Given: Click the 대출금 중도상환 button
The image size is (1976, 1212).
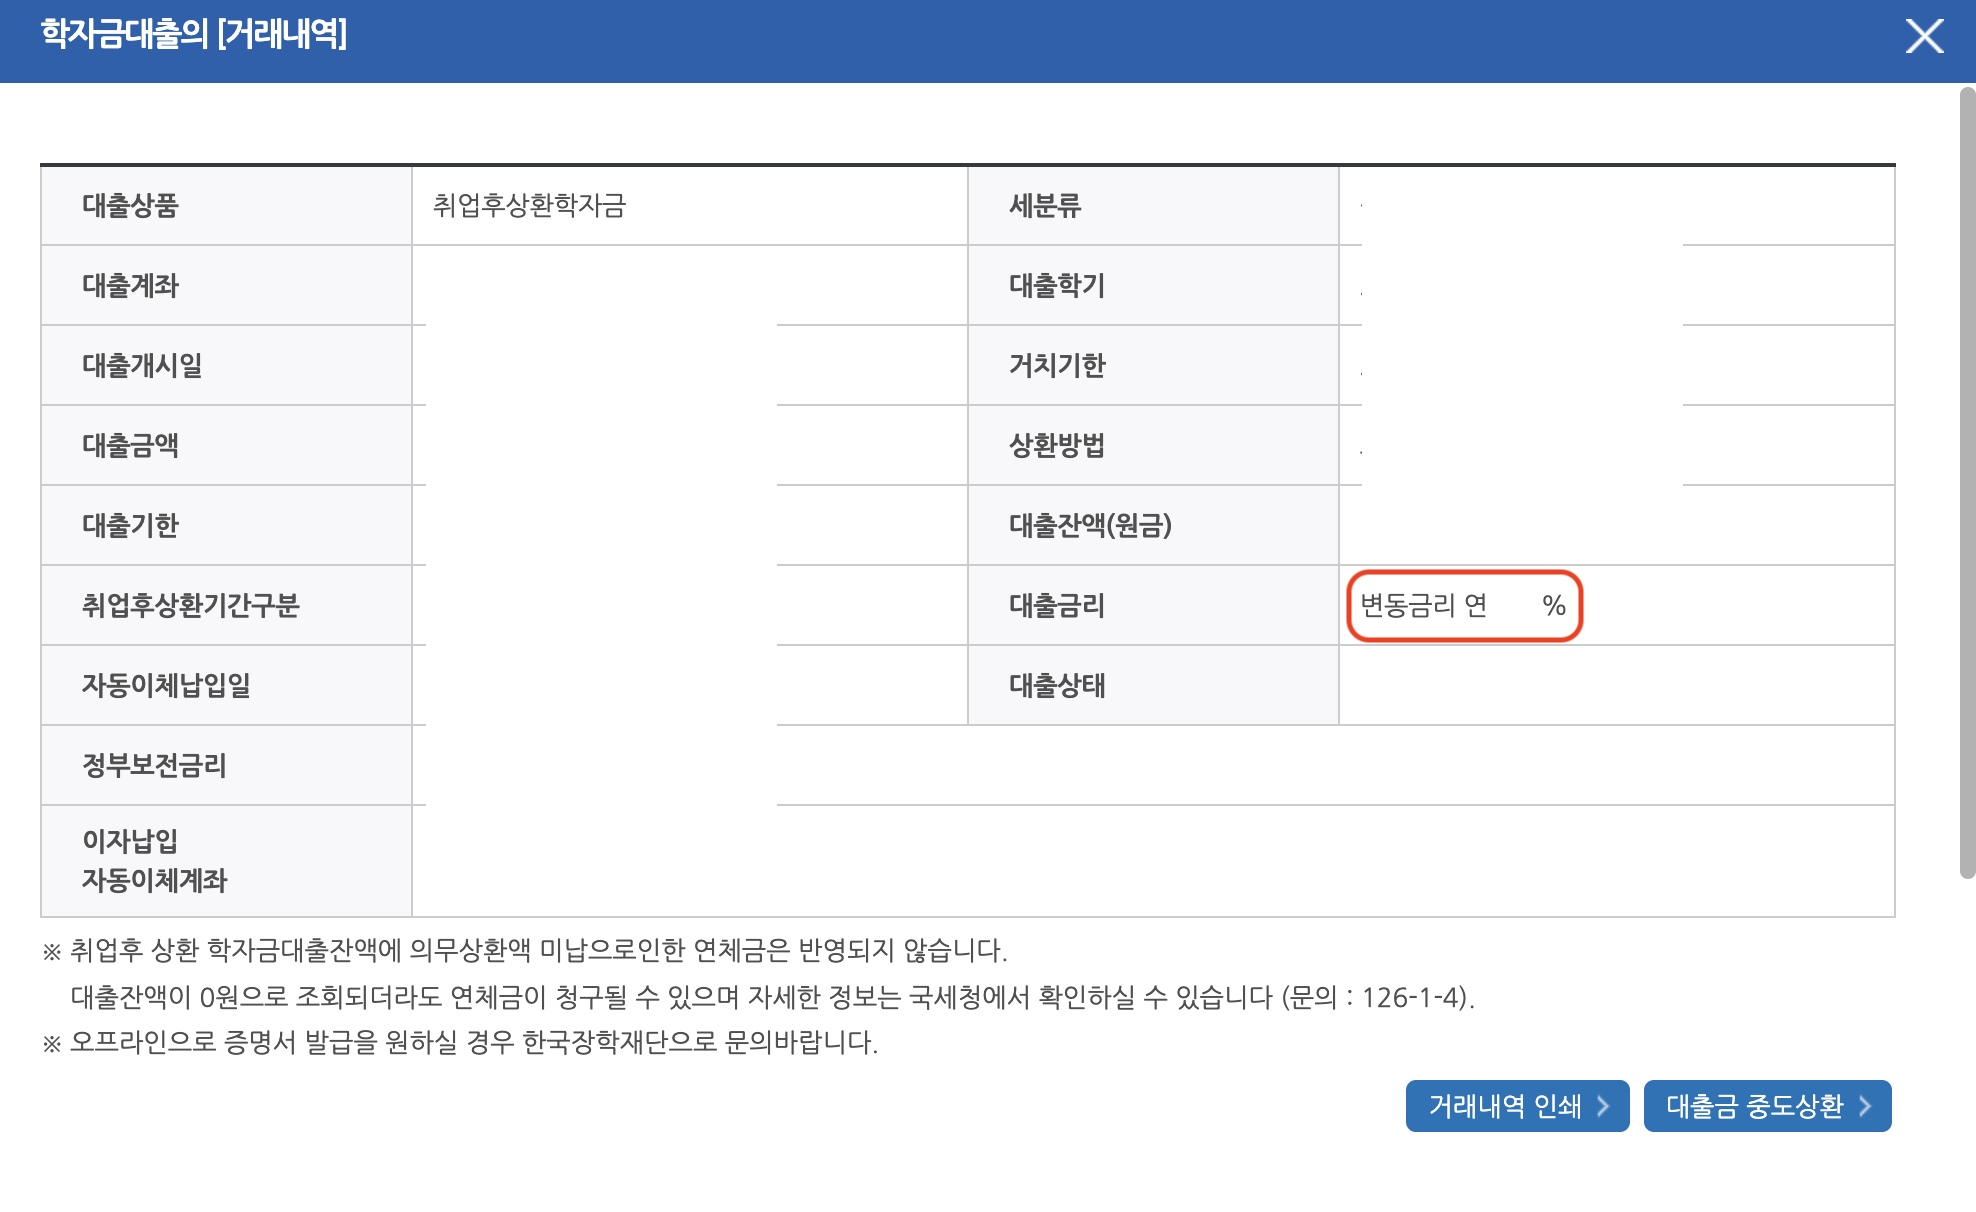Looking at the screenshot, I should [x=1754, y=1106].
